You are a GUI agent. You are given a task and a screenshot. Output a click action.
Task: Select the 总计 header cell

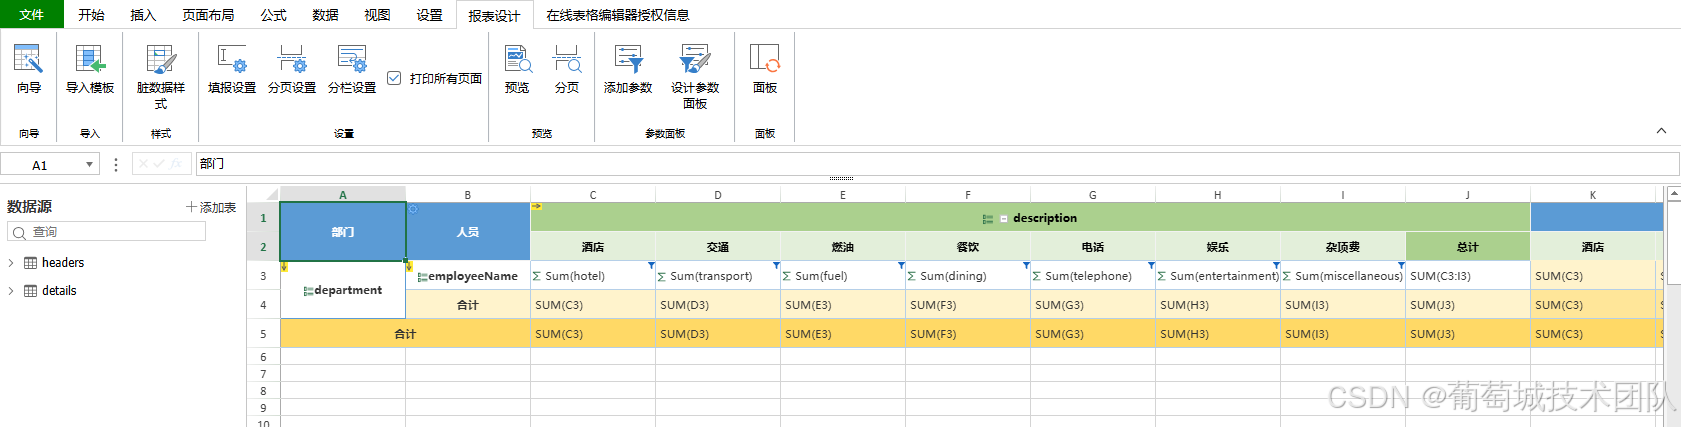point(1468,247)
